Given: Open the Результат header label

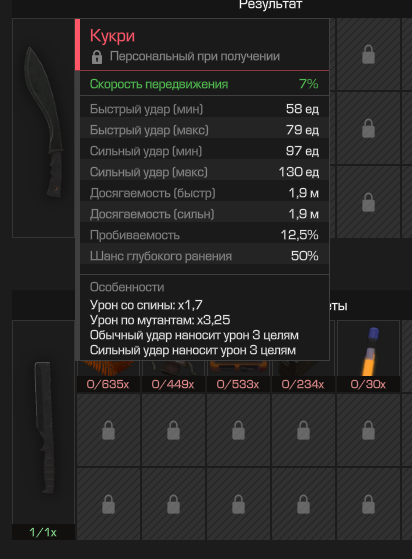Looking at the screenshot, I should click(271, 4).
